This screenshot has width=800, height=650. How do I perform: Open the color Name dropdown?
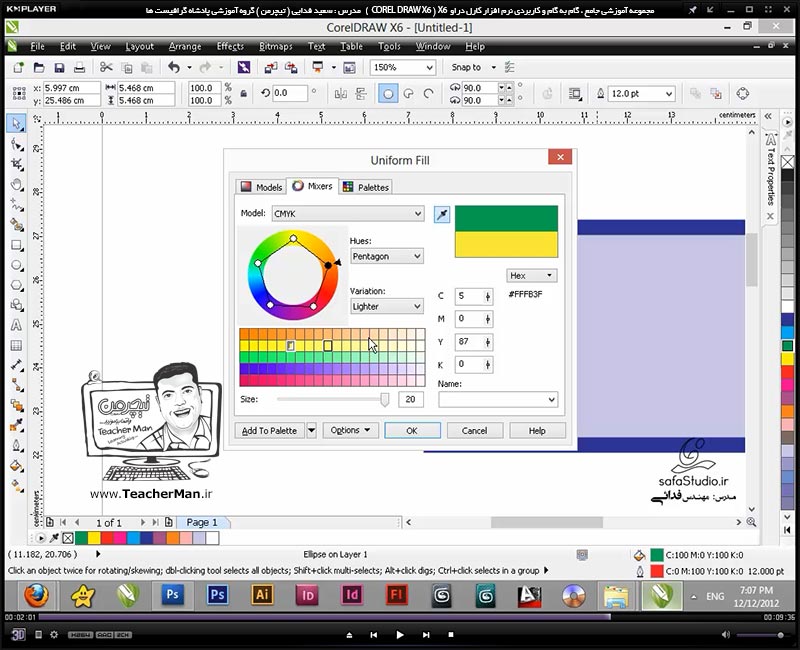pyautogui.click(x=498, y=399)
